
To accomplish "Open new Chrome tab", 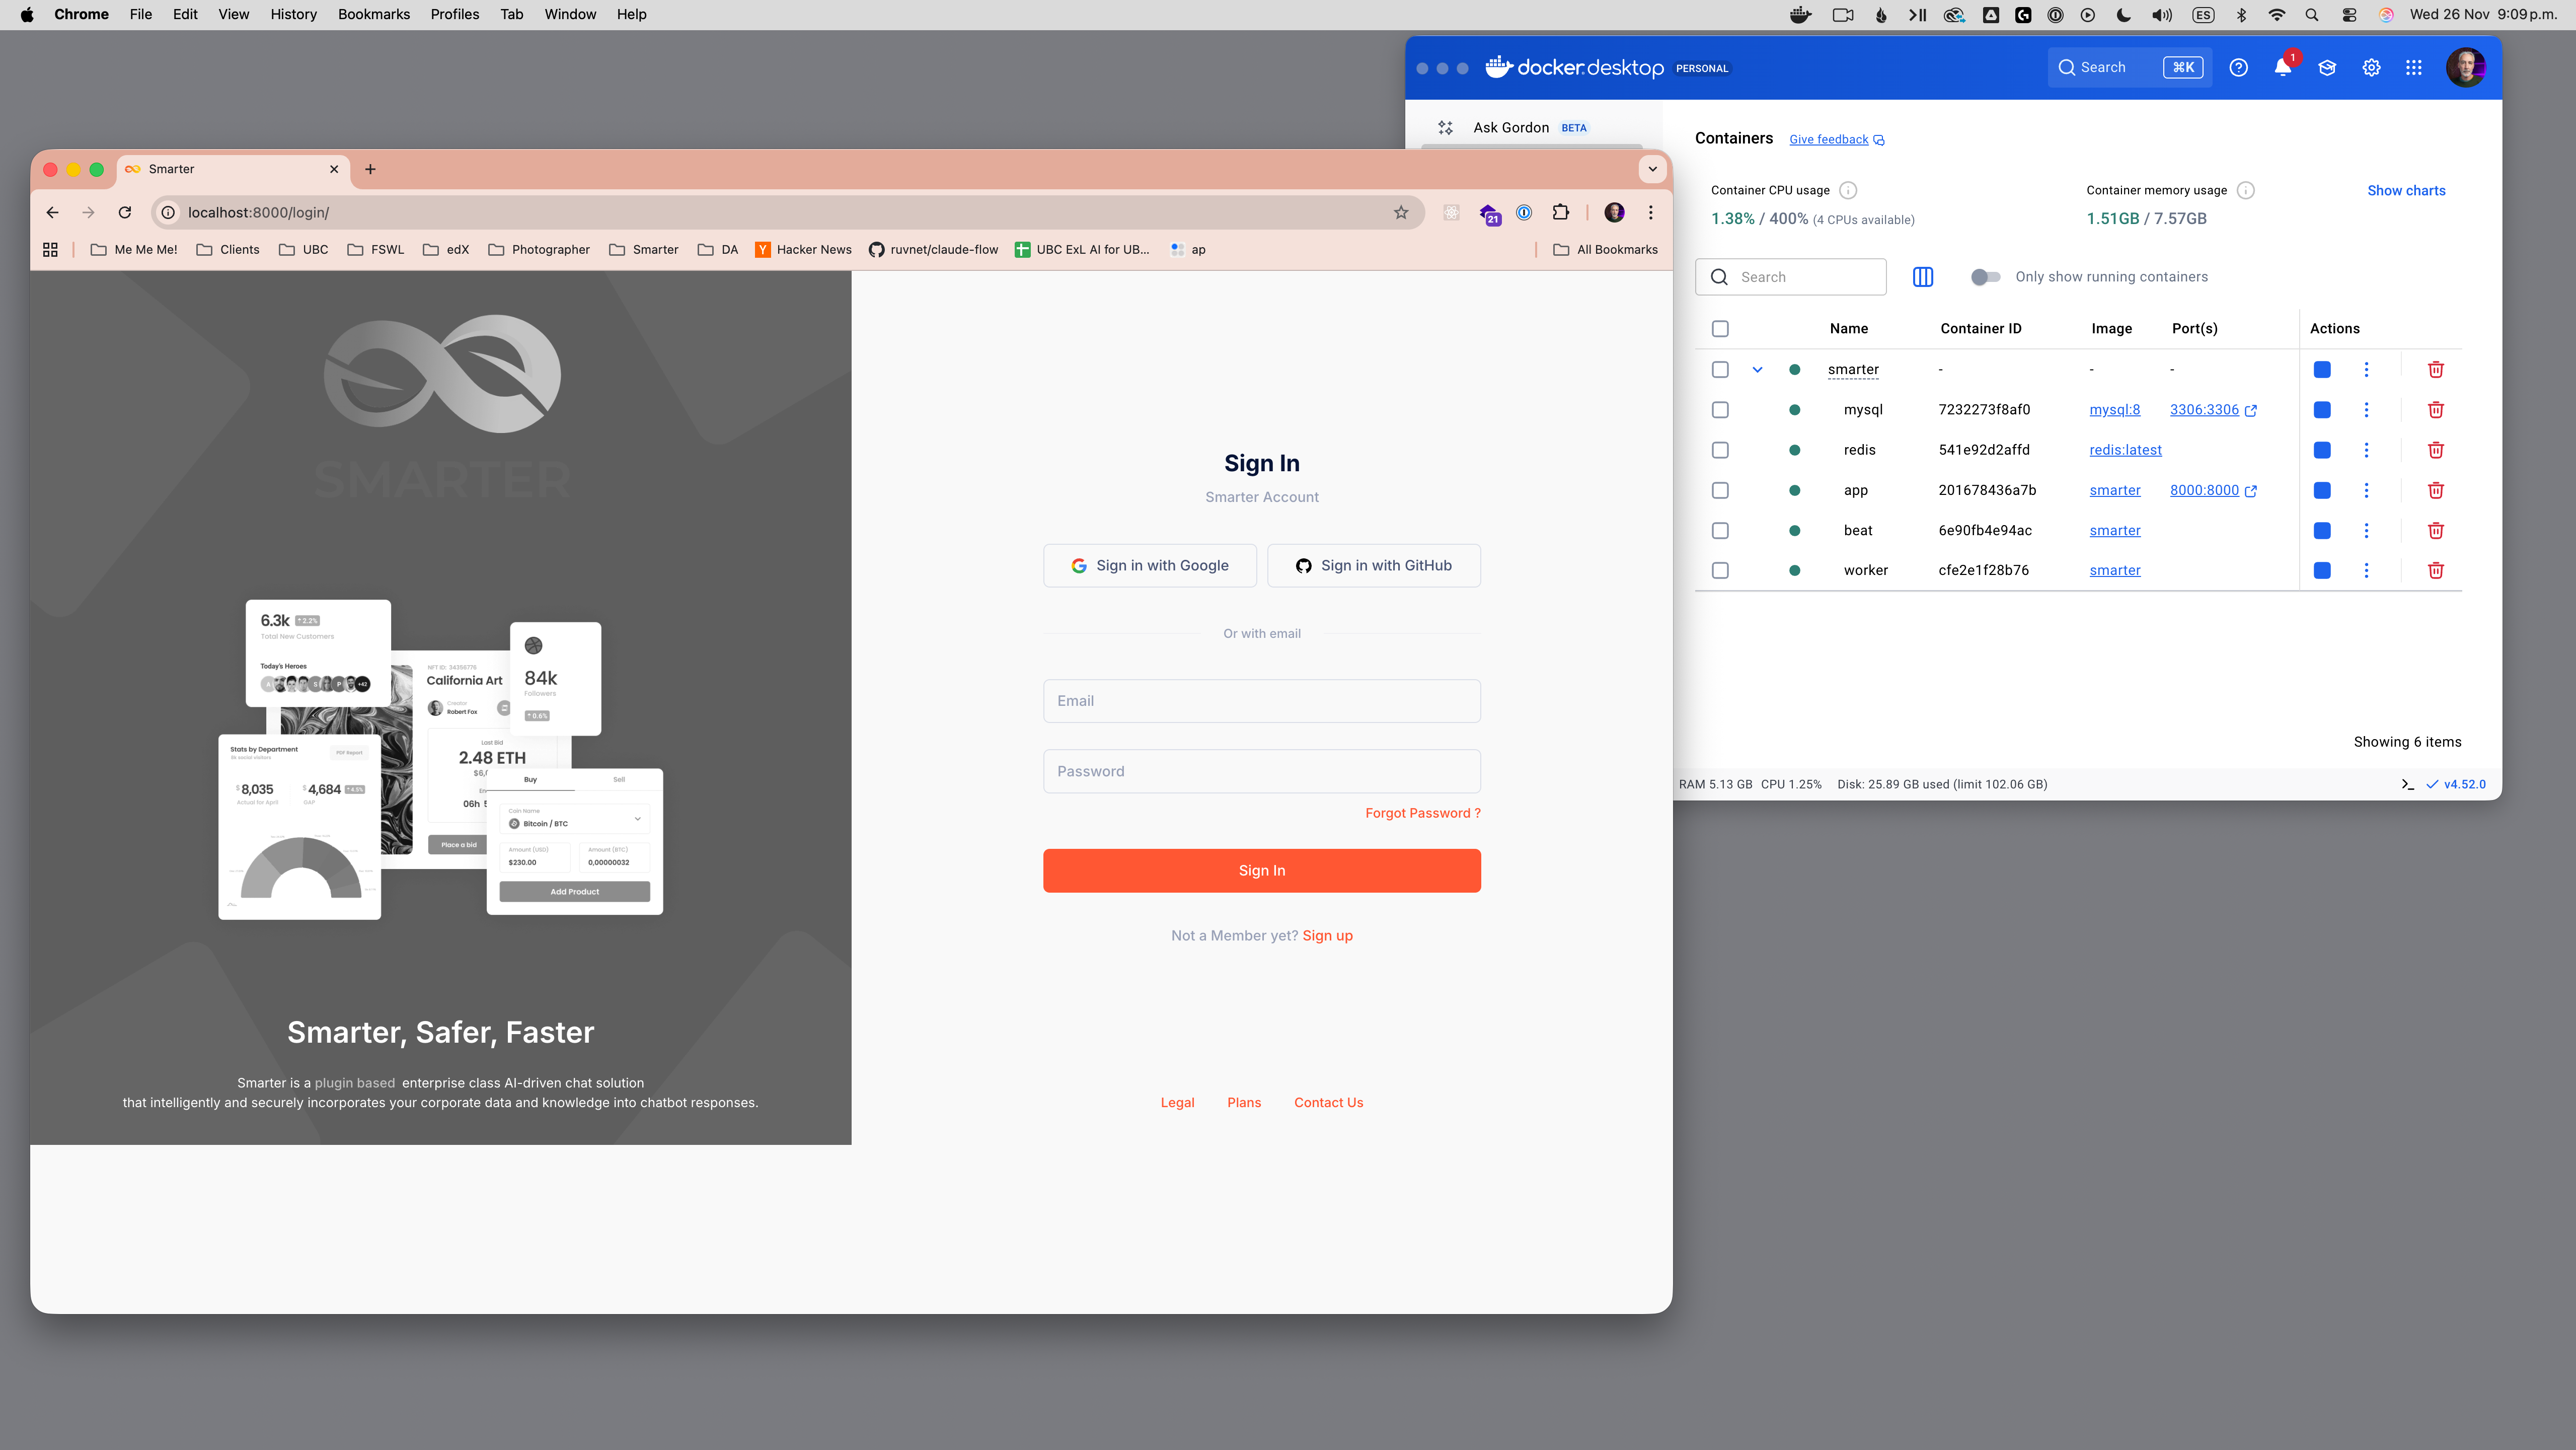I will [x=370, y=169].
